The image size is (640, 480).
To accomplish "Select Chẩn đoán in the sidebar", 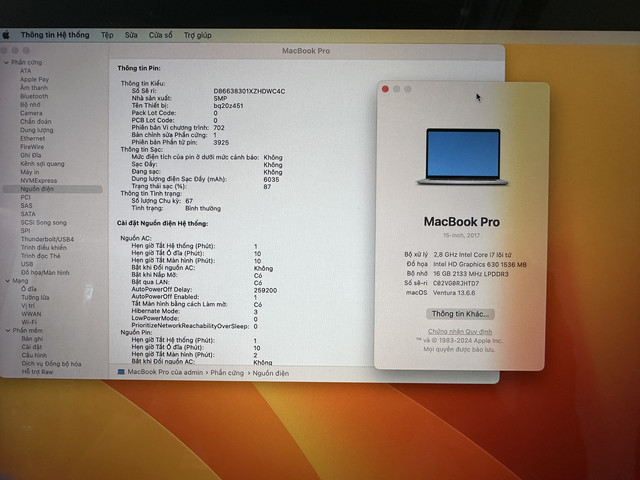I will 36,121.
